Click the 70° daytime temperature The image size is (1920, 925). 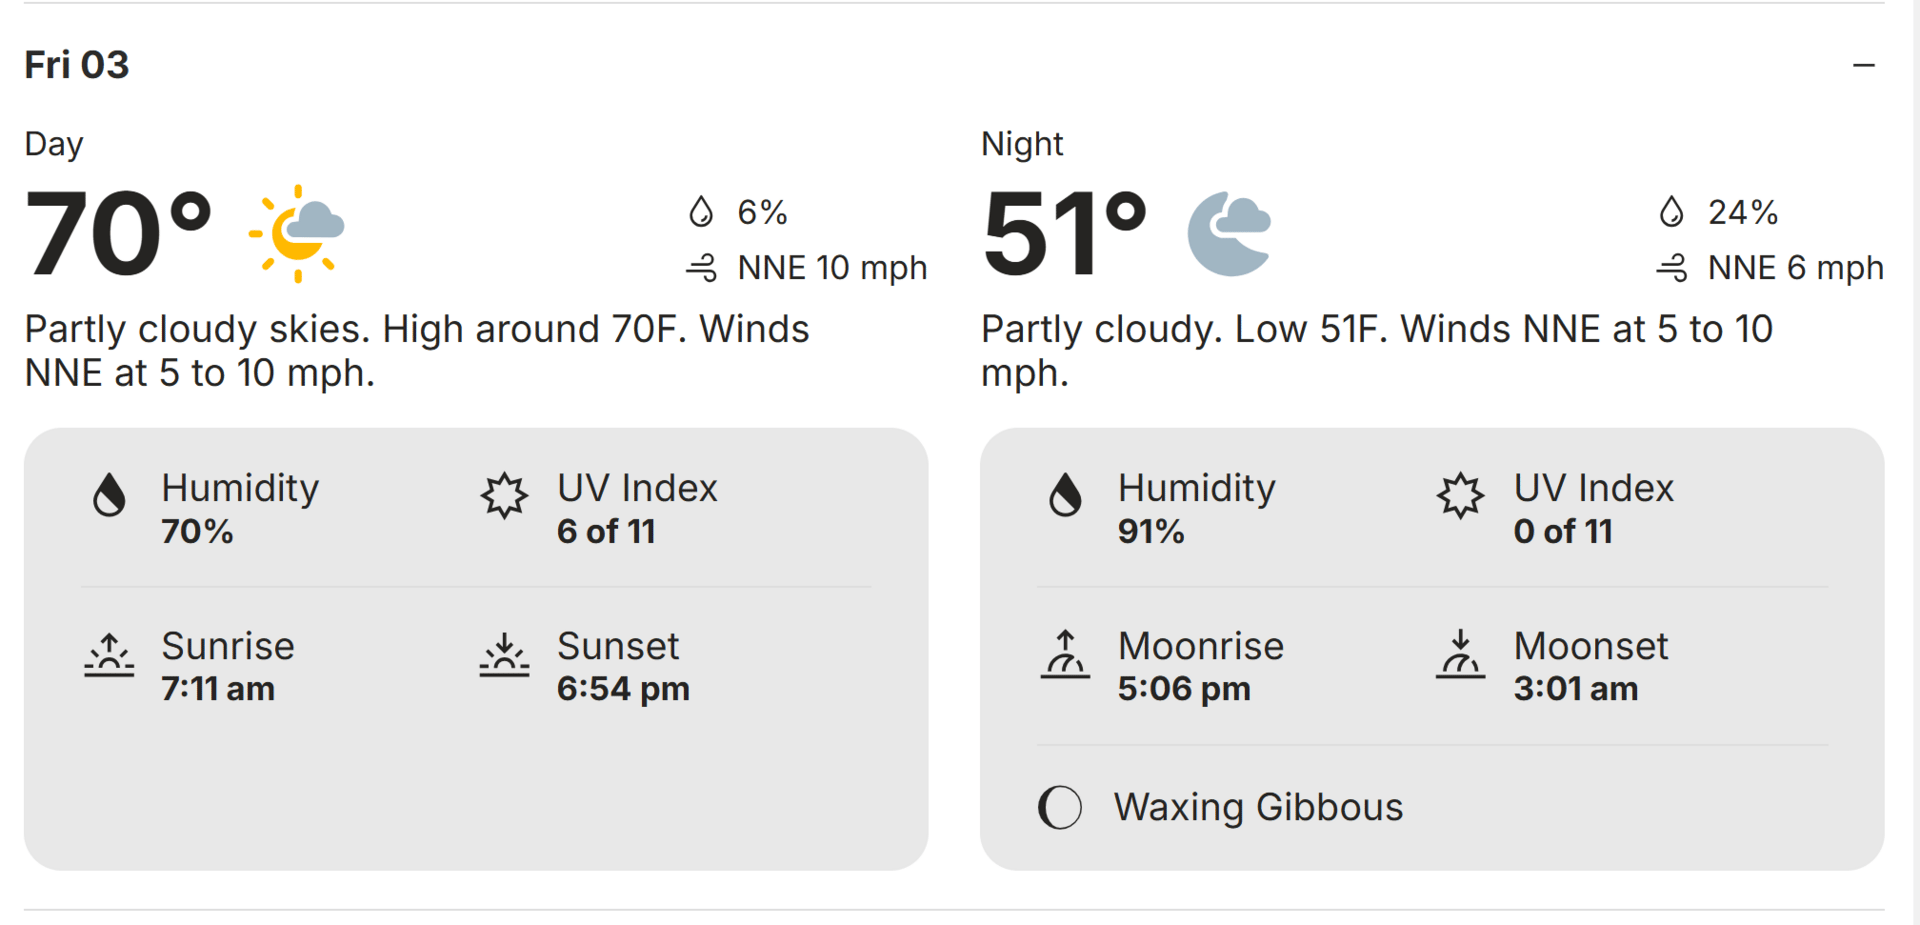[118, 234]
